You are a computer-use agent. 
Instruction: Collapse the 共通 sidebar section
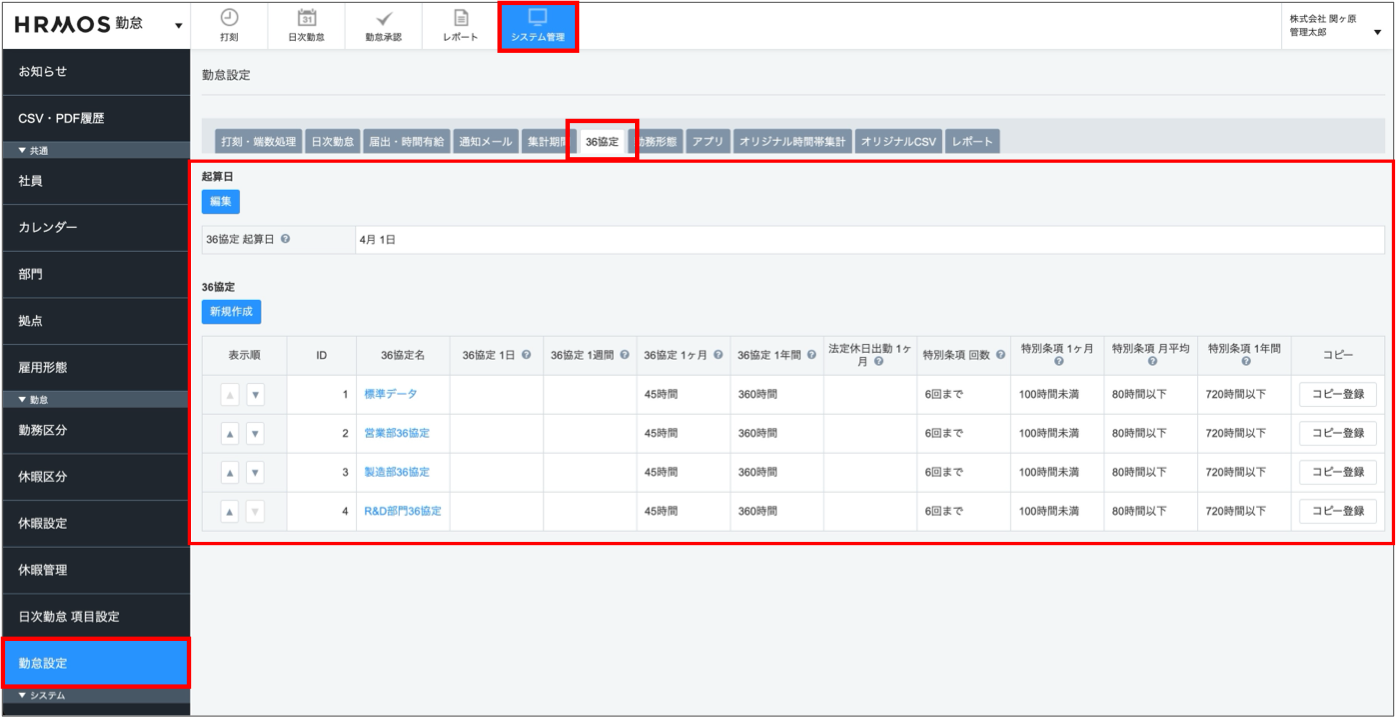[23, 151]
